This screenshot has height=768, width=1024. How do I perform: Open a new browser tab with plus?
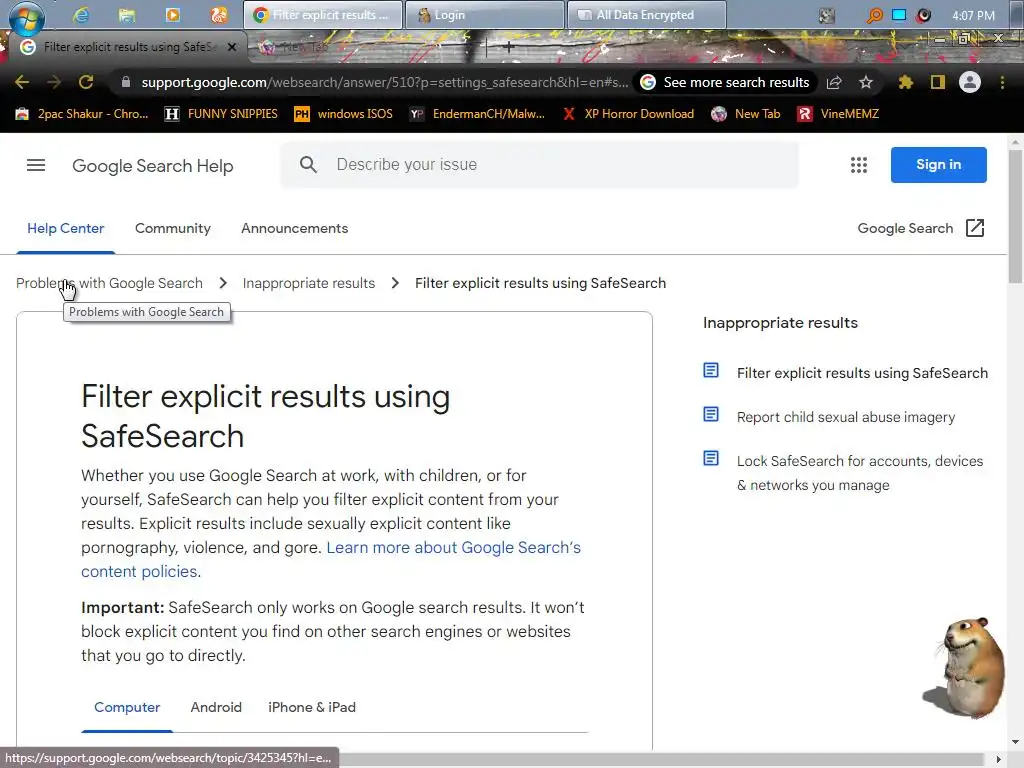[509, 46]
